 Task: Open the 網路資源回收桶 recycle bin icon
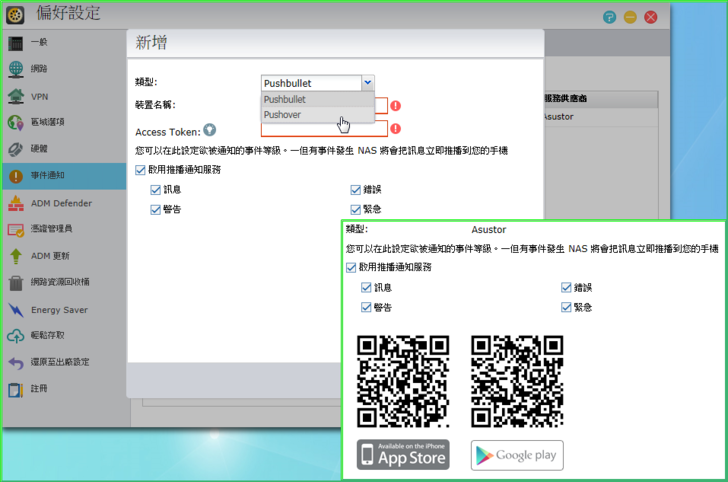point(16,283)
